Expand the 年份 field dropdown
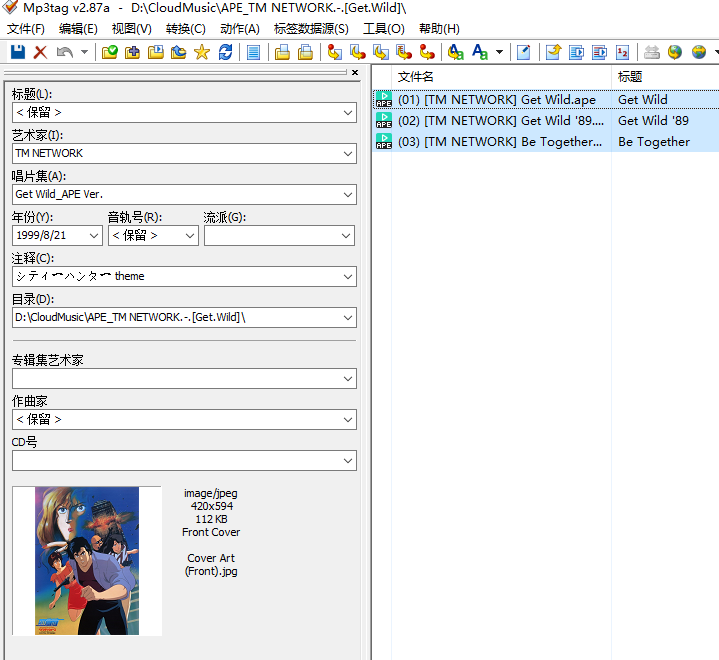Image resolution: width=719 pixels, height=660 pixels. click(x=94, y=235)
